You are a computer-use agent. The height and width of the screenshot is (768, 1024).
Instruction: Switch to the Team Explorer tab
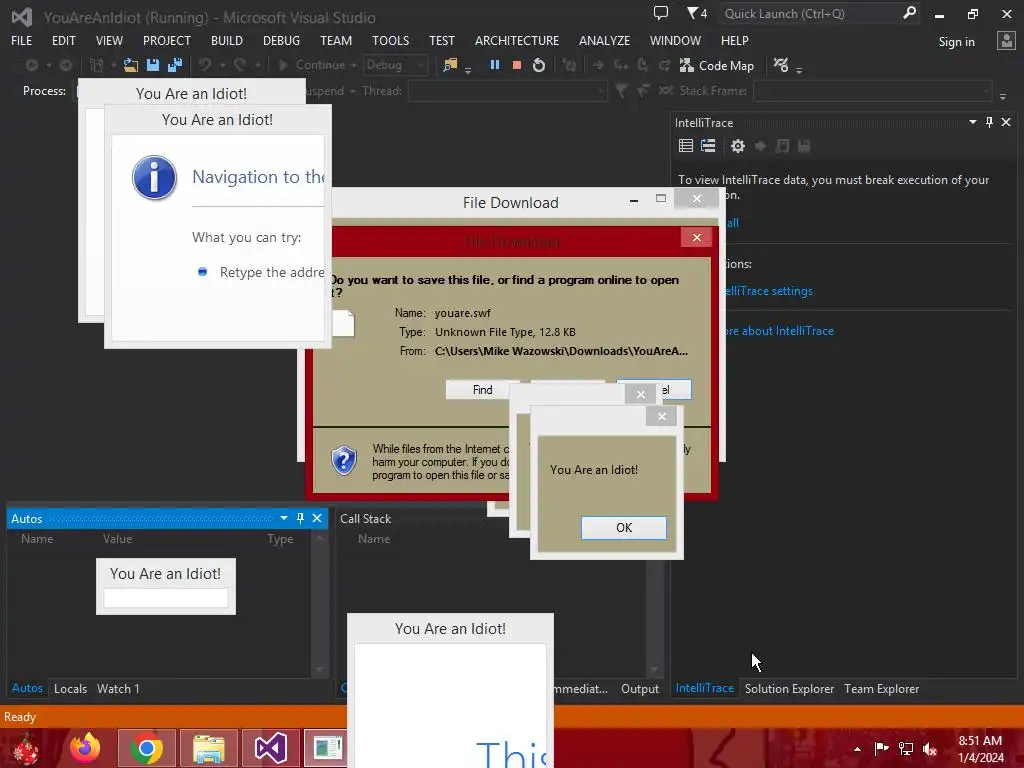click(881, 688)
